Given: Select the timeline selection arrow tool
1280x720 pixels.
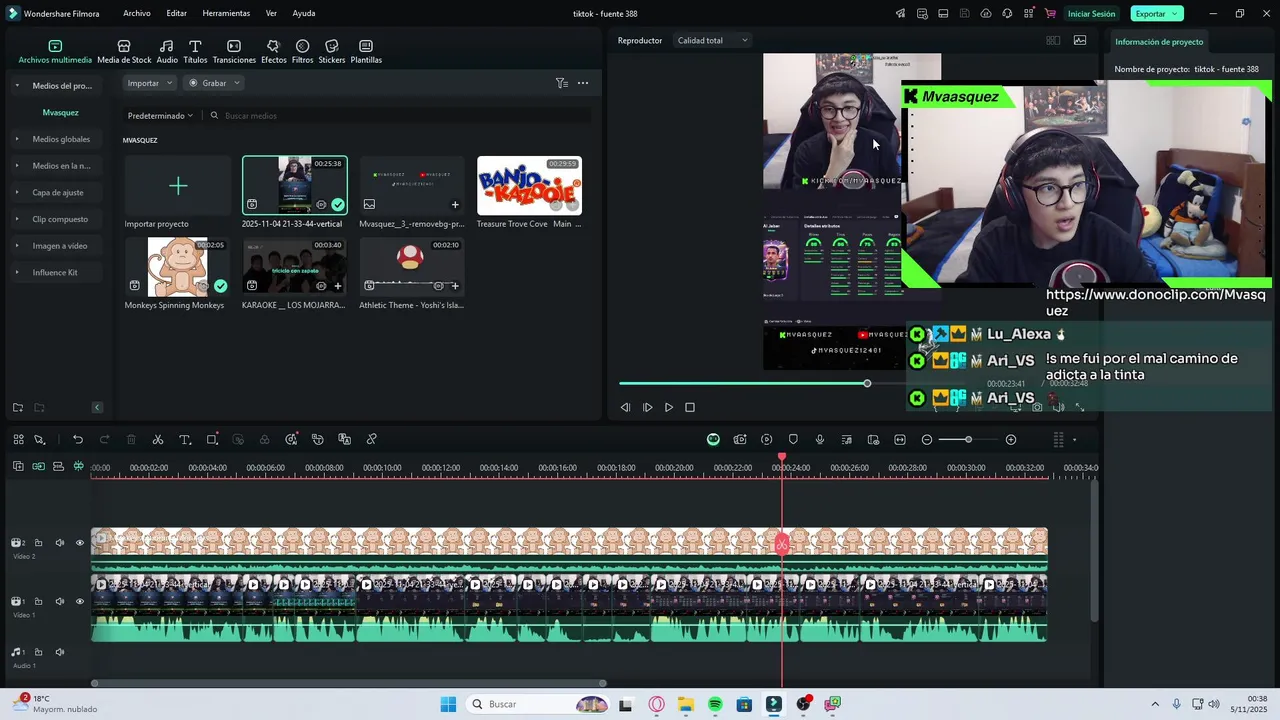Looking at the screenshot, I should coord(40,439).
